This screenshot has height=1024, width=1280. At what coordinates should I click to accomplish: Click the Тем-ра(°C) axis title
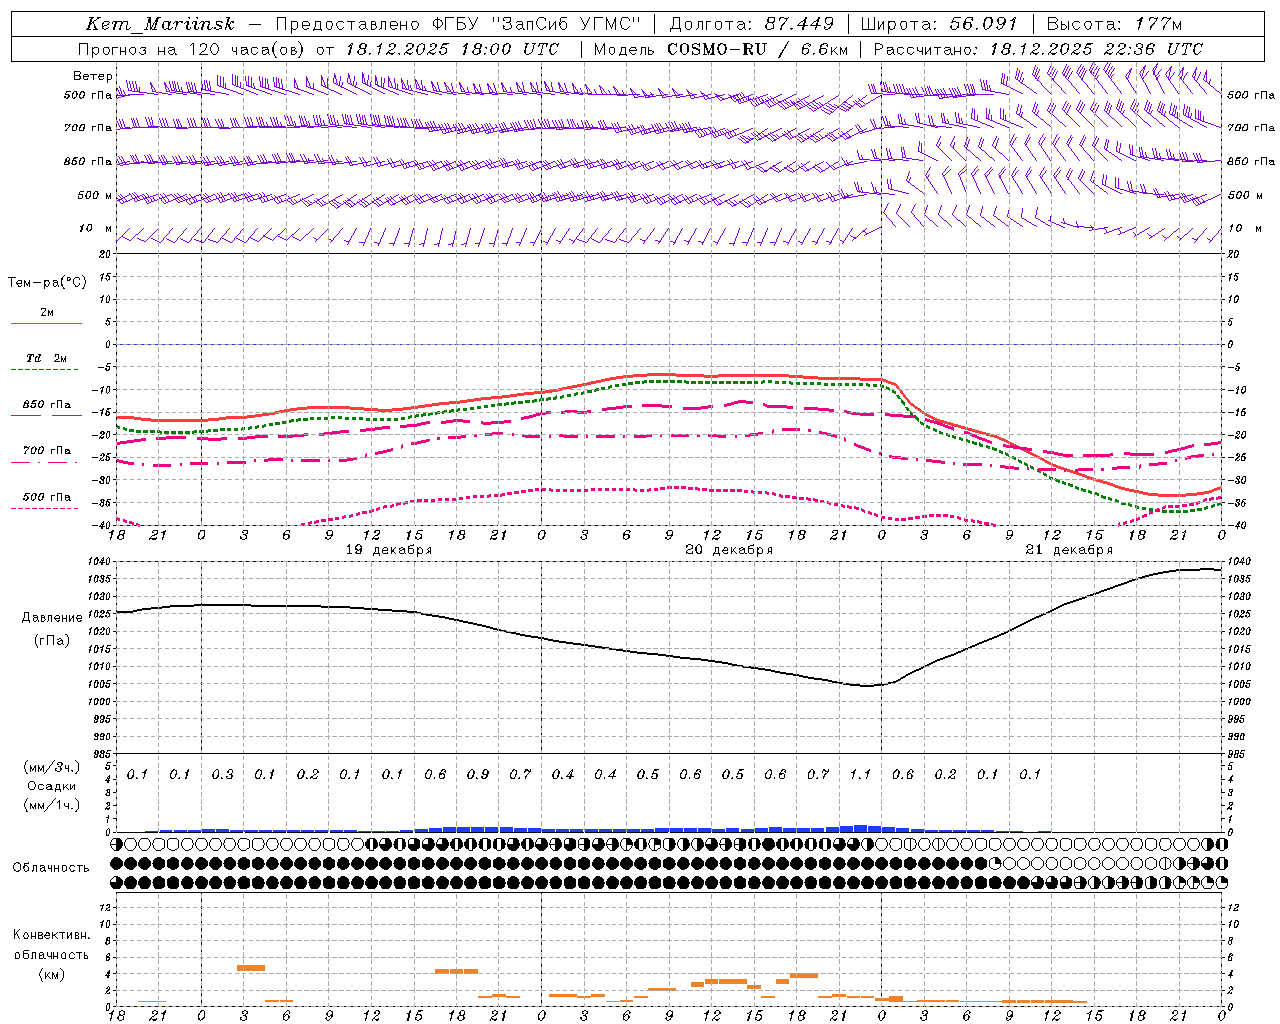47,283
